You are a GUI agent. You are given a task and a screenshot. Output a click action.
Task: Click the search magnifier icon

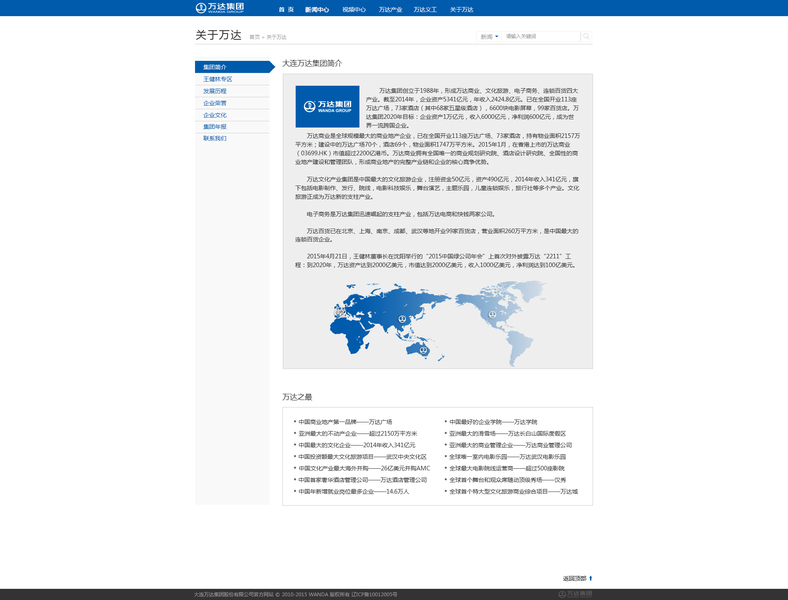click(x=586, y=36)
